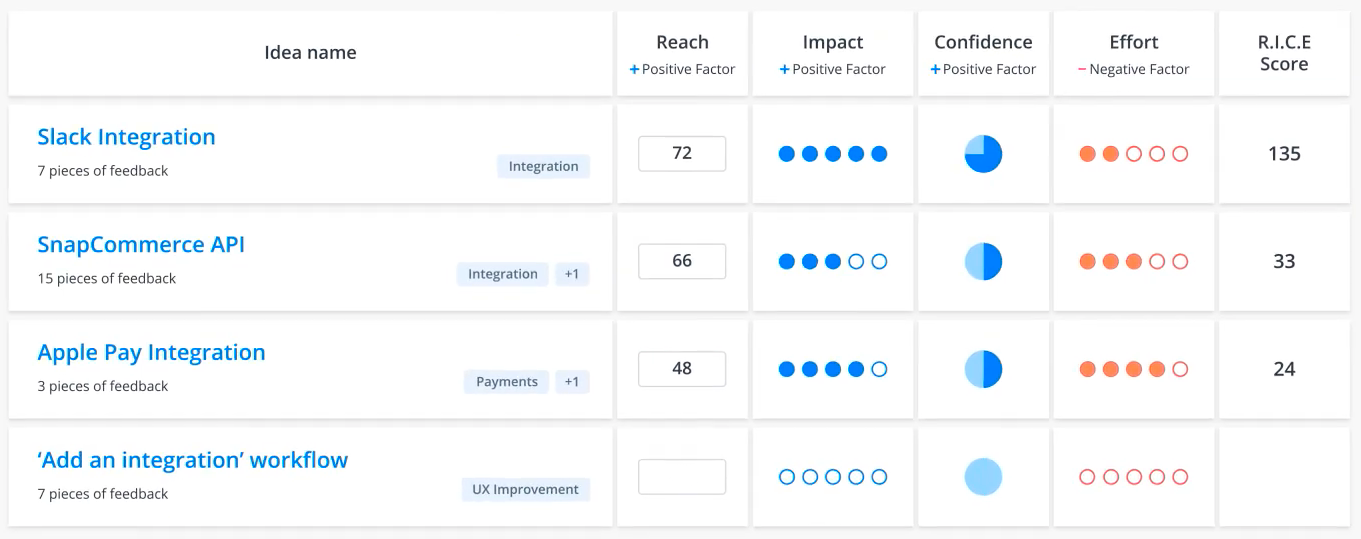Open the Apple Pay Integration idea

click(x=151, y=353)
